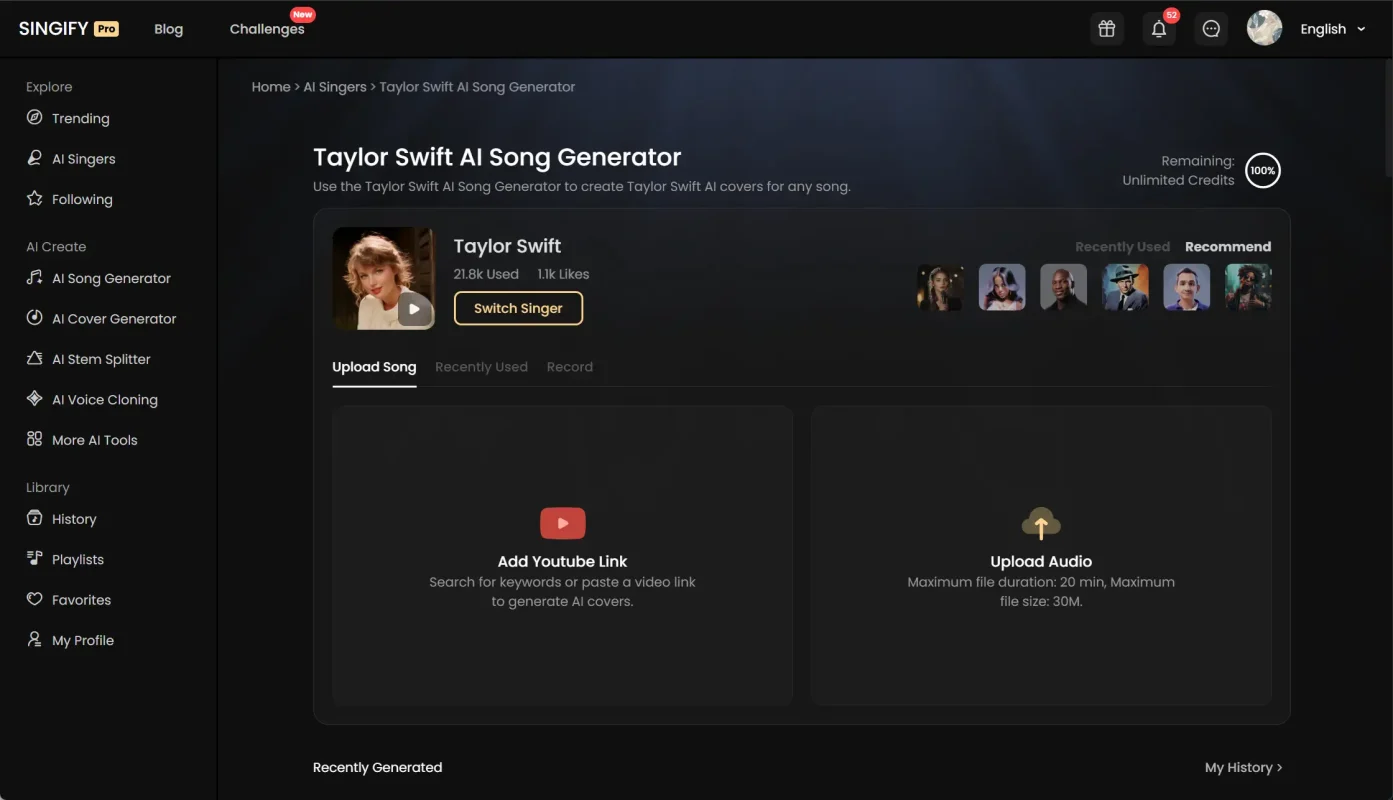Go to AI Singers breadcrumb
The height and width of the screenshot is (800, 1393).
(x=335, y=87)
